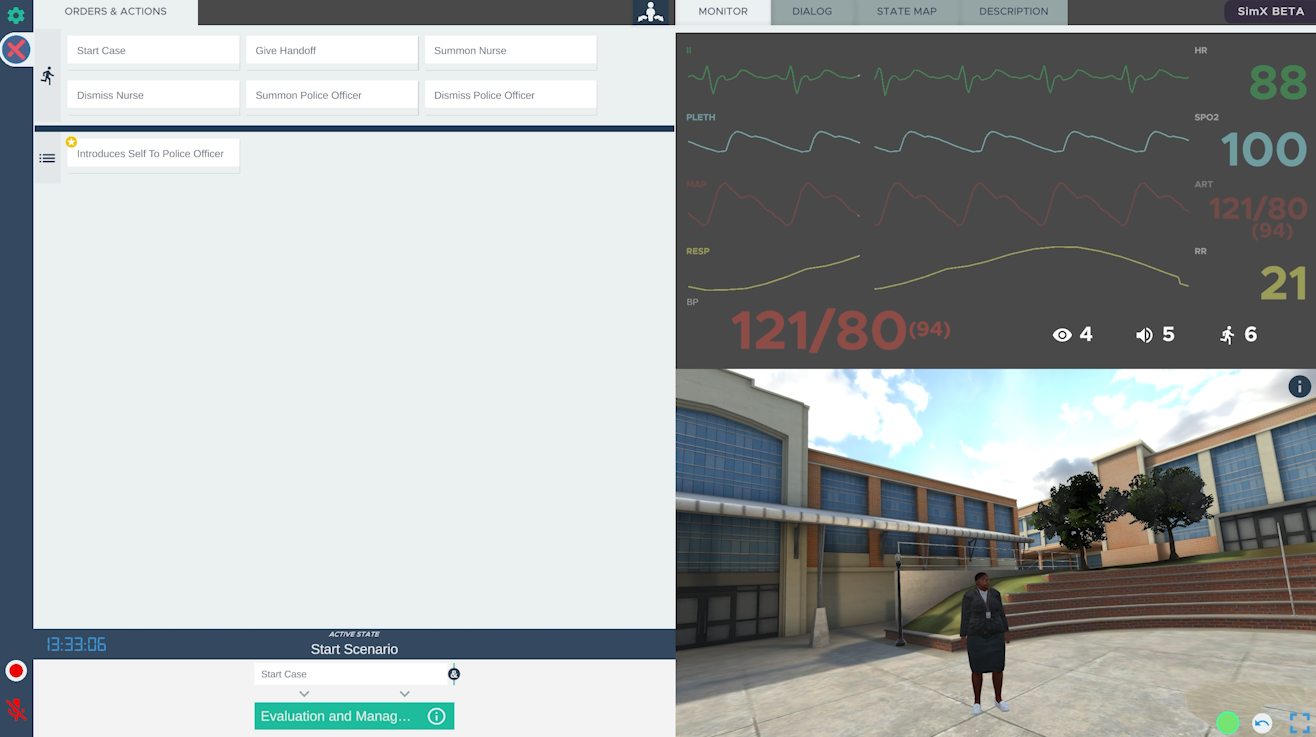
Task: Unmute the crossed-out microphone
Action: tap(16, 709)
